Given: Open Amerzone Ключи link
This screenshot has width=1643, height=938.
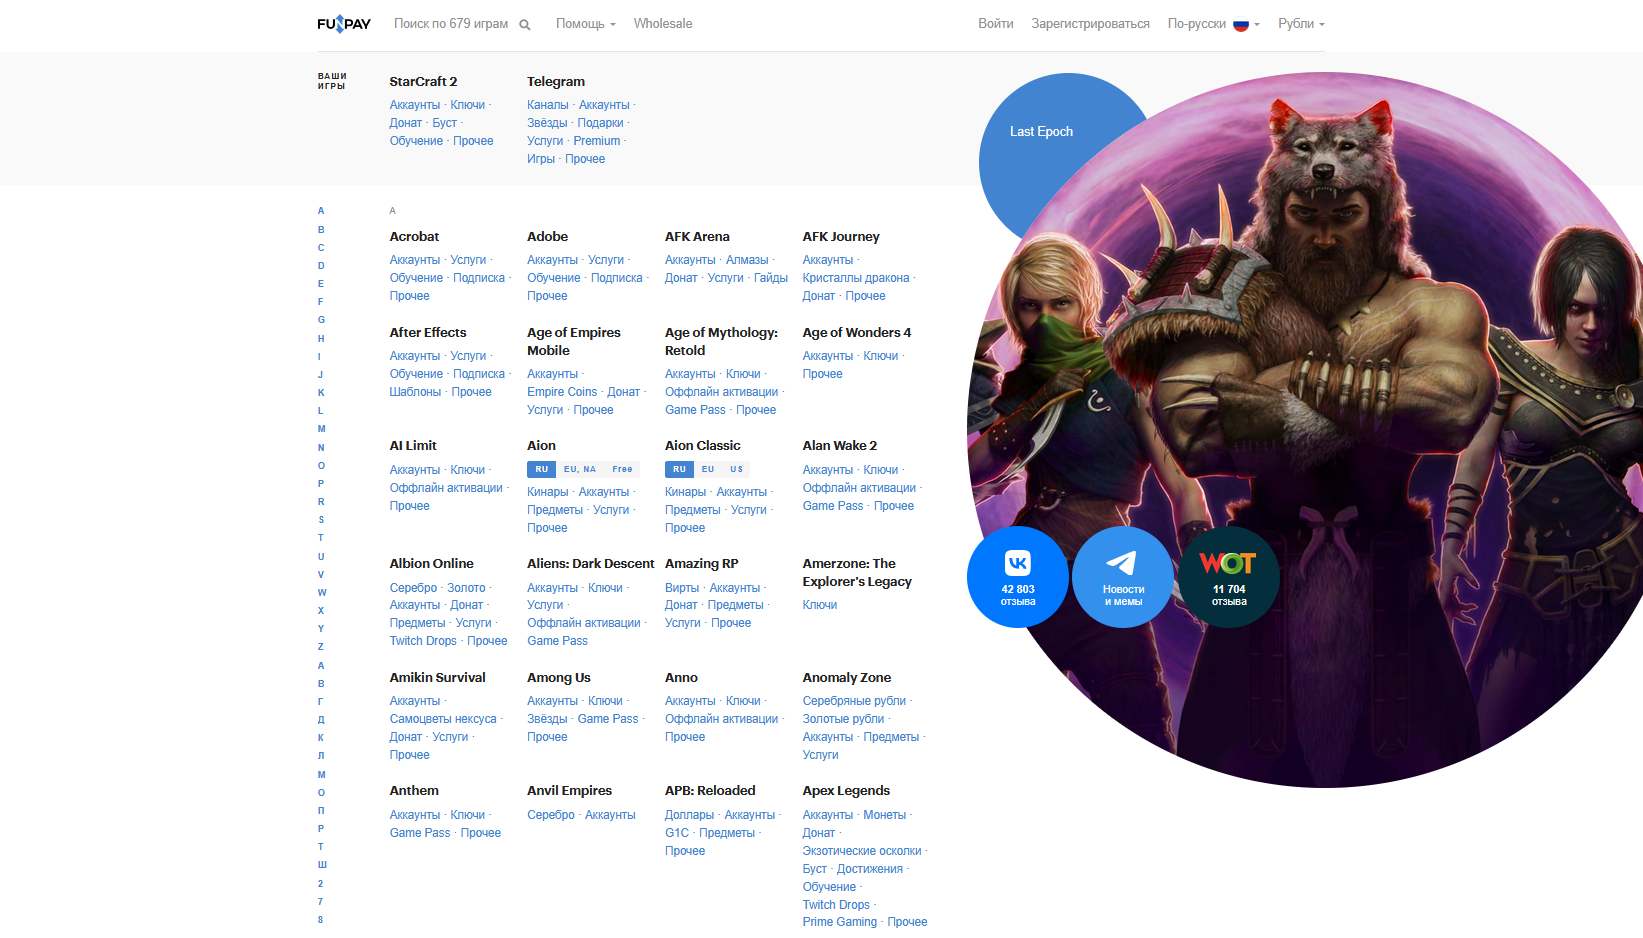Looking at the screenshot, I should pos(820,605).
